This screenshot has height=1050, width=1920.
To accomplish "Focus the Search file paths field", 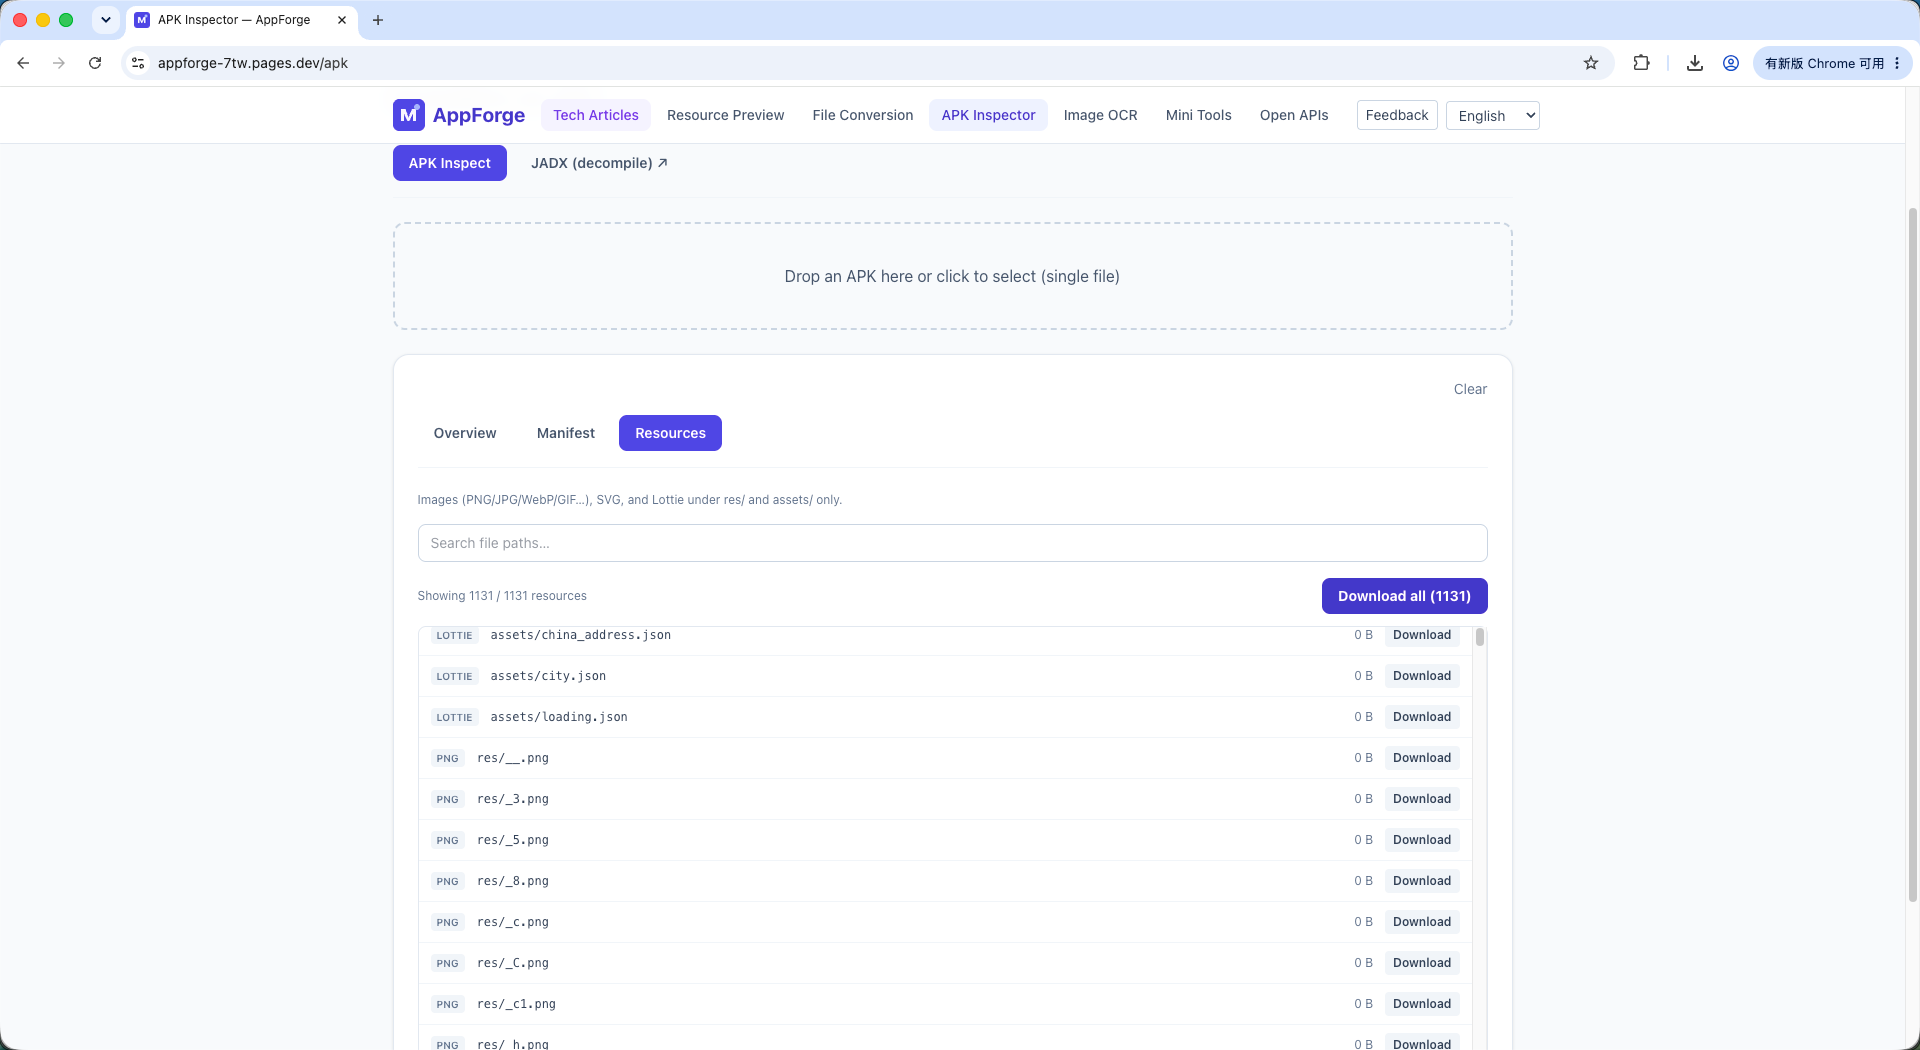I will pos(952,543).
